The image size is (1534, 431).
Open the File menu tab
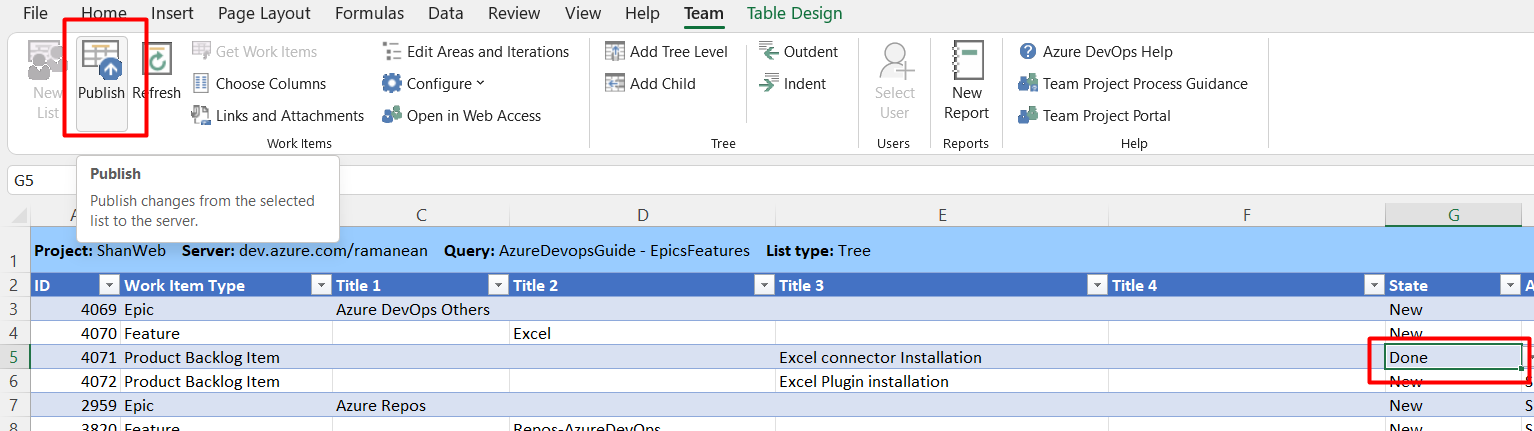pyautogui.click(x=35, y=13)
